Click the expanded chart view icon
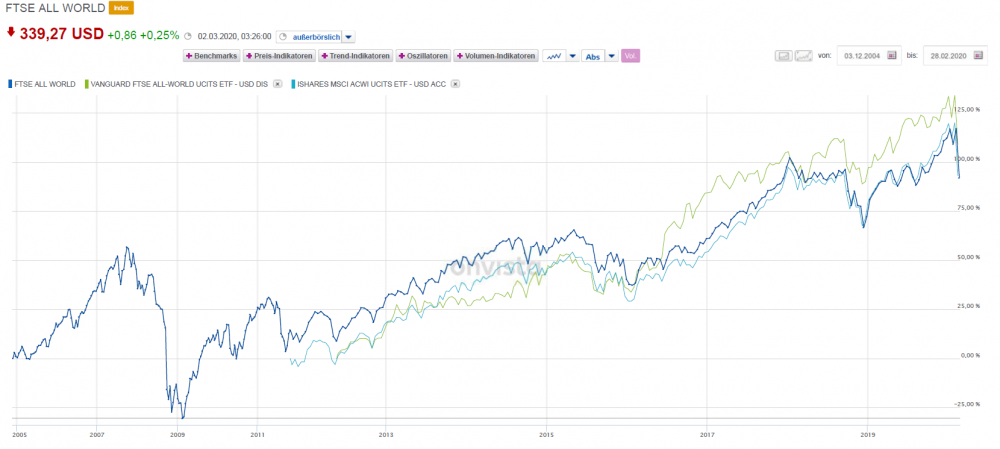The height and width of the screenshot is (449, 1000). click(x=802, y=56)
